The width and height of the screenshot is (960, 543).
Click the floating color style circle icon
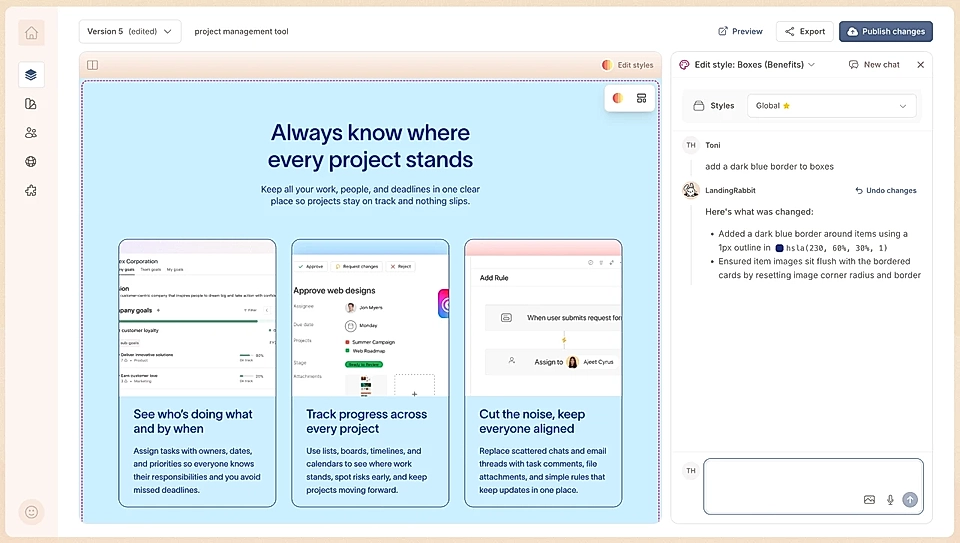pos(618,98)
